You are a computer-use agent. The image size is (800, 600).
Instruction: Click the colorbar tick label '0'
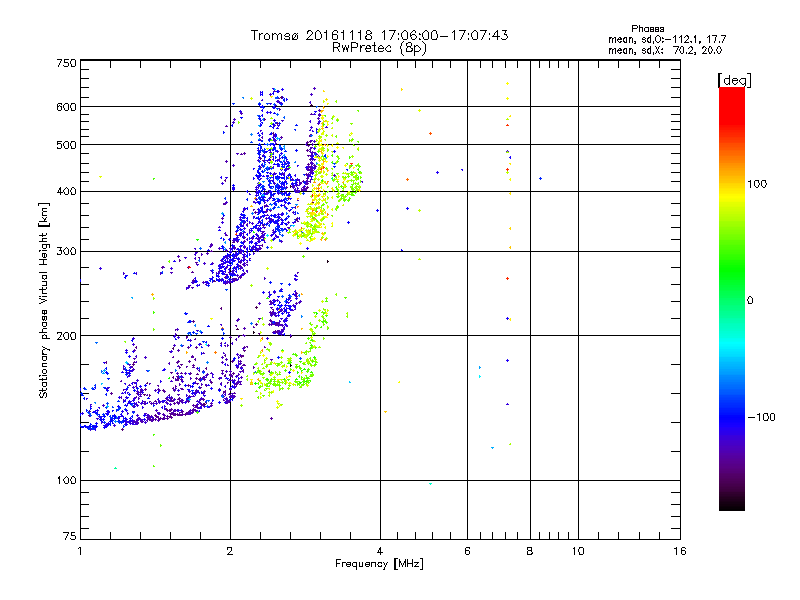[750, 301]
